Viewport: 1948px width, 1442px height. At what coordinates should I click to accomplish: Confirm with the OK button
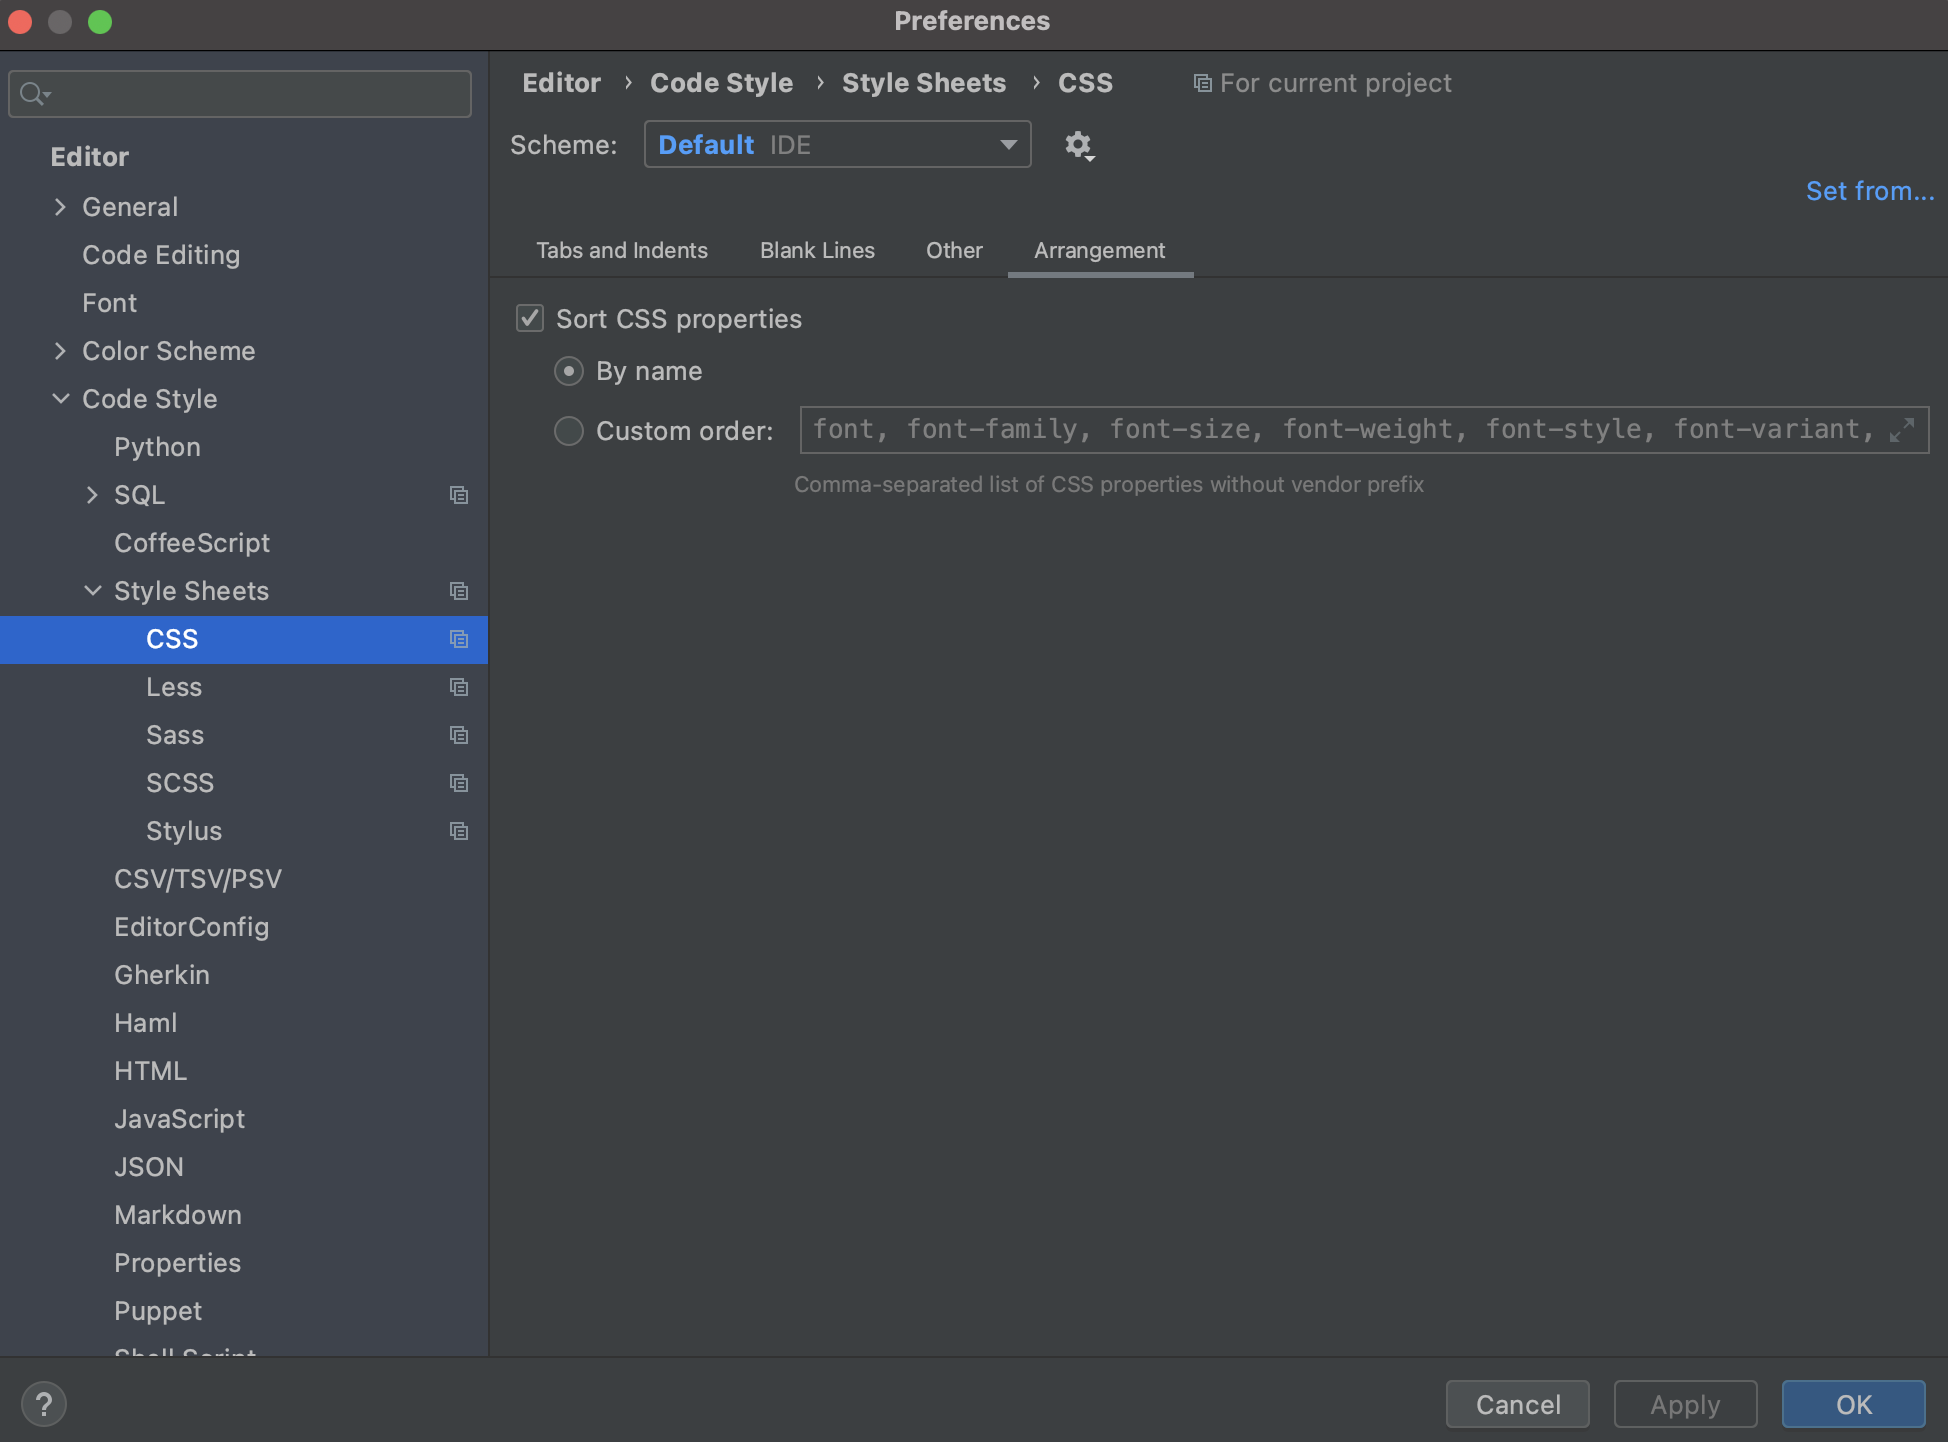pos(1854,1405)
